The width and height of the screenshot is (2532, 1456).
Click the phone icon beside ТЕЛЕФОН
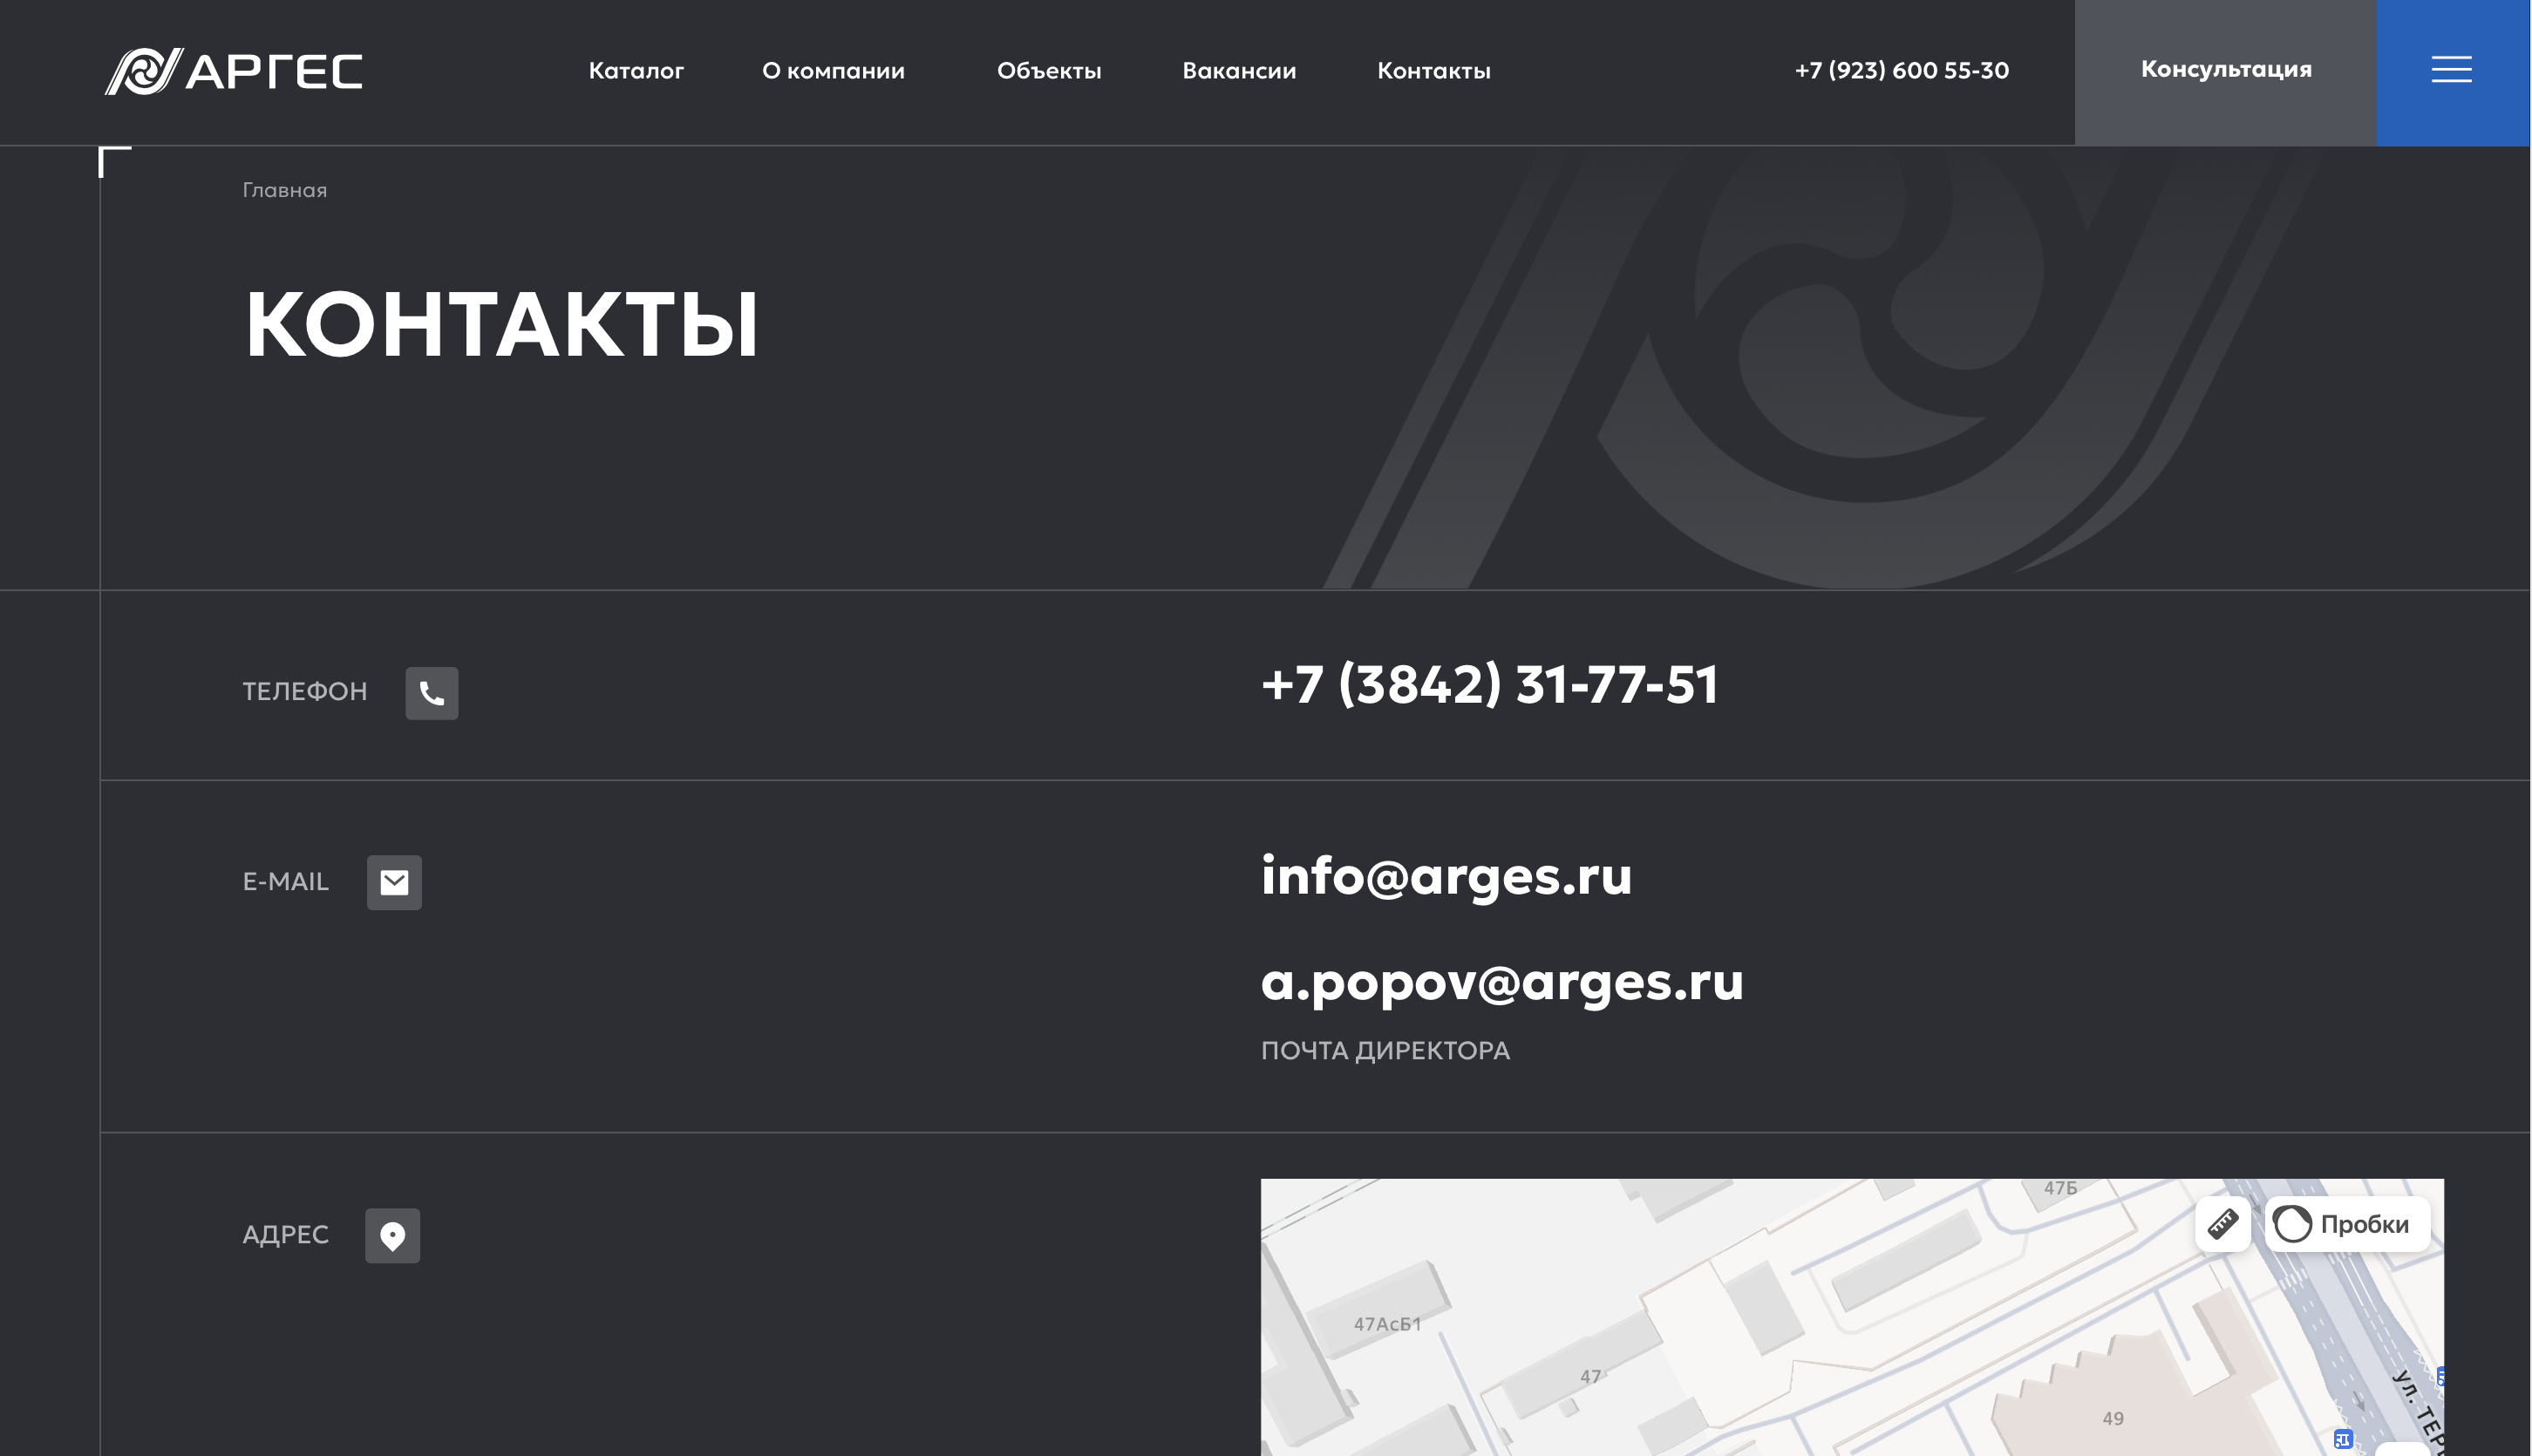coord(432,693)
